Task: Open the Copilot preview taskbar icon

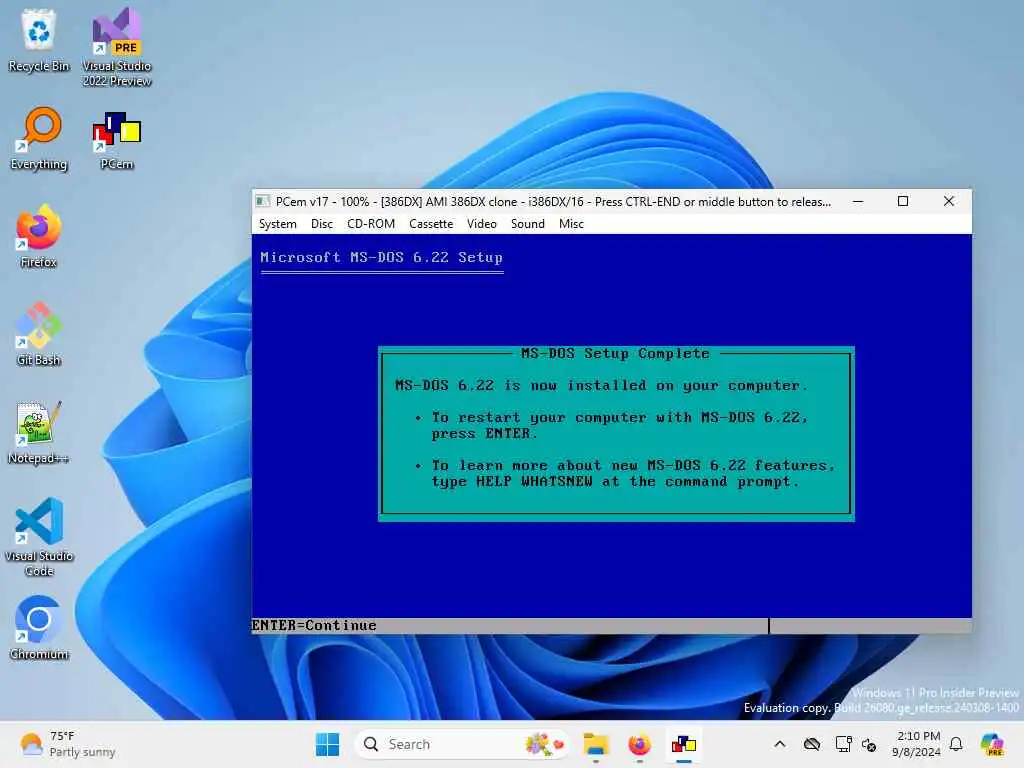Action: (992, 744)
